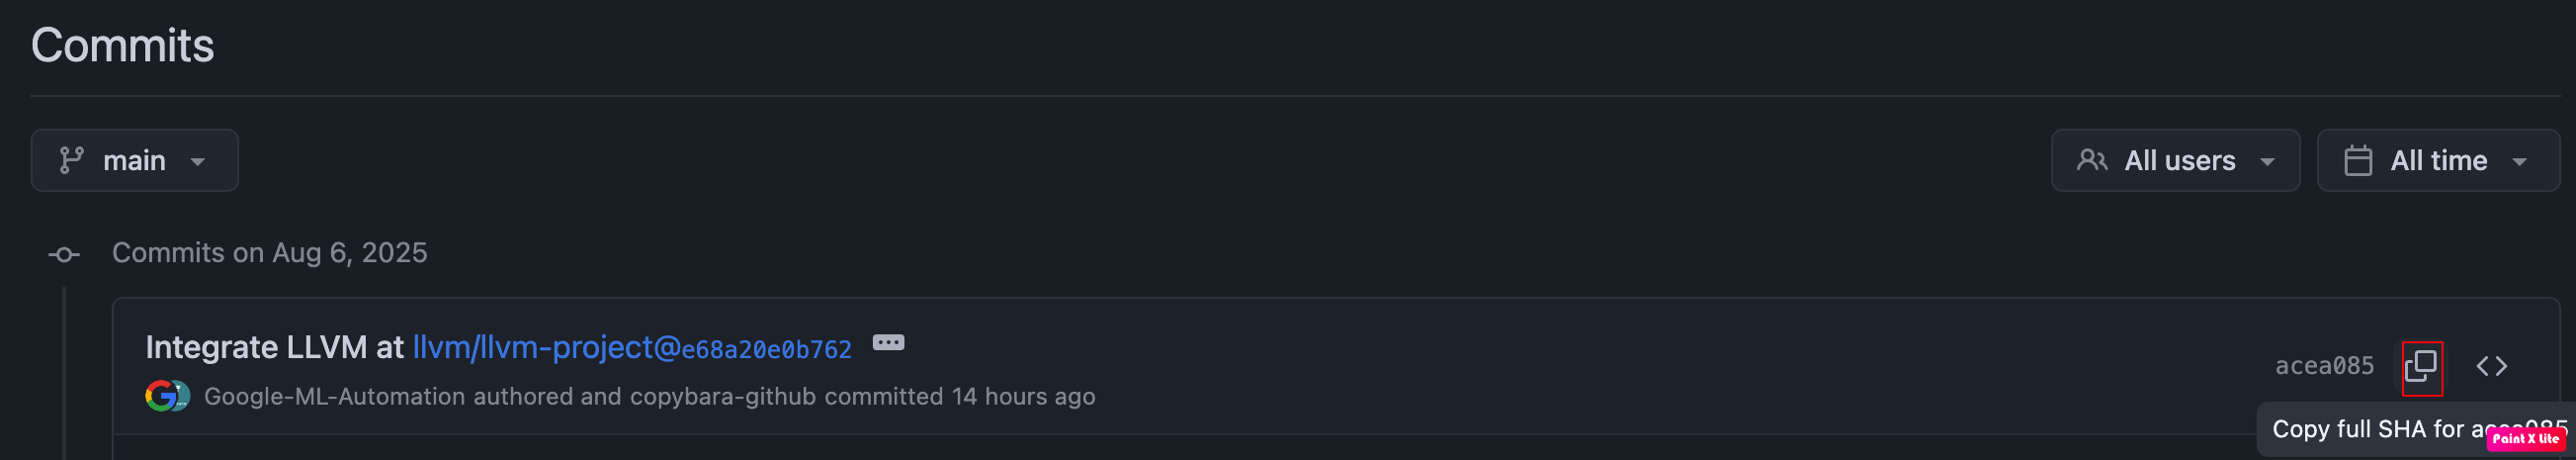2576x460 pixels.
Task: Browse repository at this commit via code icon
Action: point(2491,367)
